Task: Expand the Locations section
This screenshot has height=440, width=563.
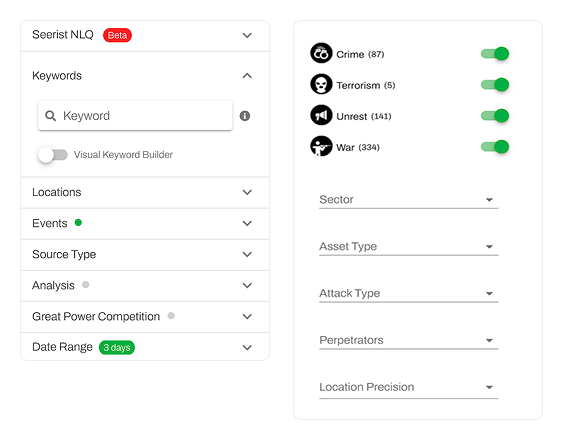Action: [145, 193]
